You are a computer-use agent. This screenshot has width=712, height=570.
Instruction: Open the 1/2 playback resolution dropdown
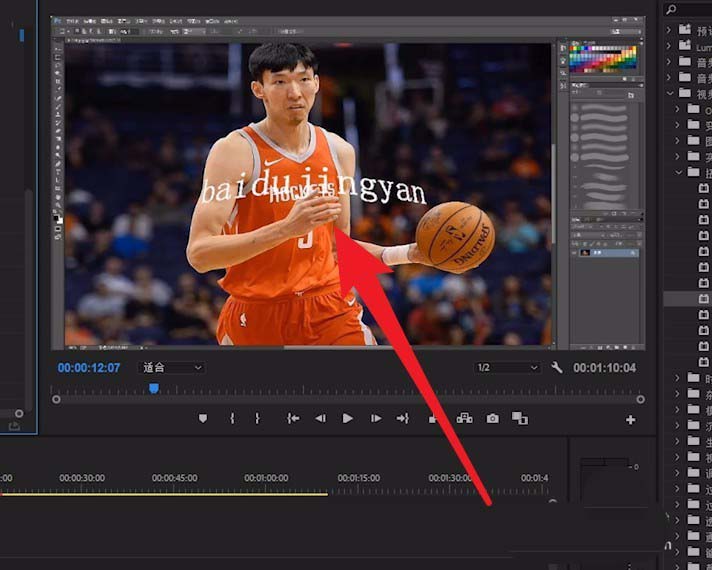click(507, 367)
